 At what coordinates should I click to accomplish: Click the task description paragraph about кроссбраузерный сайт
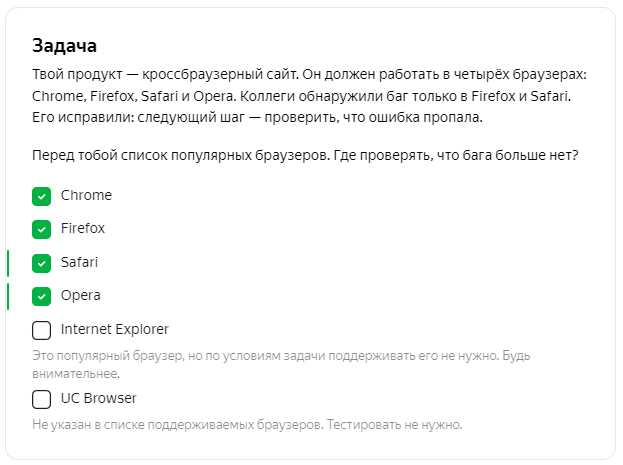pyautogui.click(x=309, y=96)
